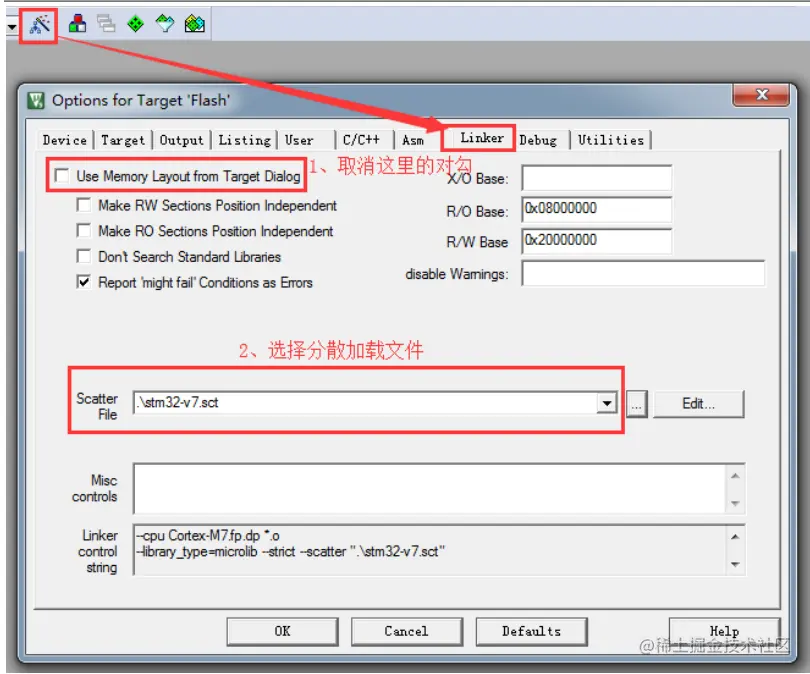The image size is (810, 674).
Task: Switch to the Output tab
Action: point(181,140)
